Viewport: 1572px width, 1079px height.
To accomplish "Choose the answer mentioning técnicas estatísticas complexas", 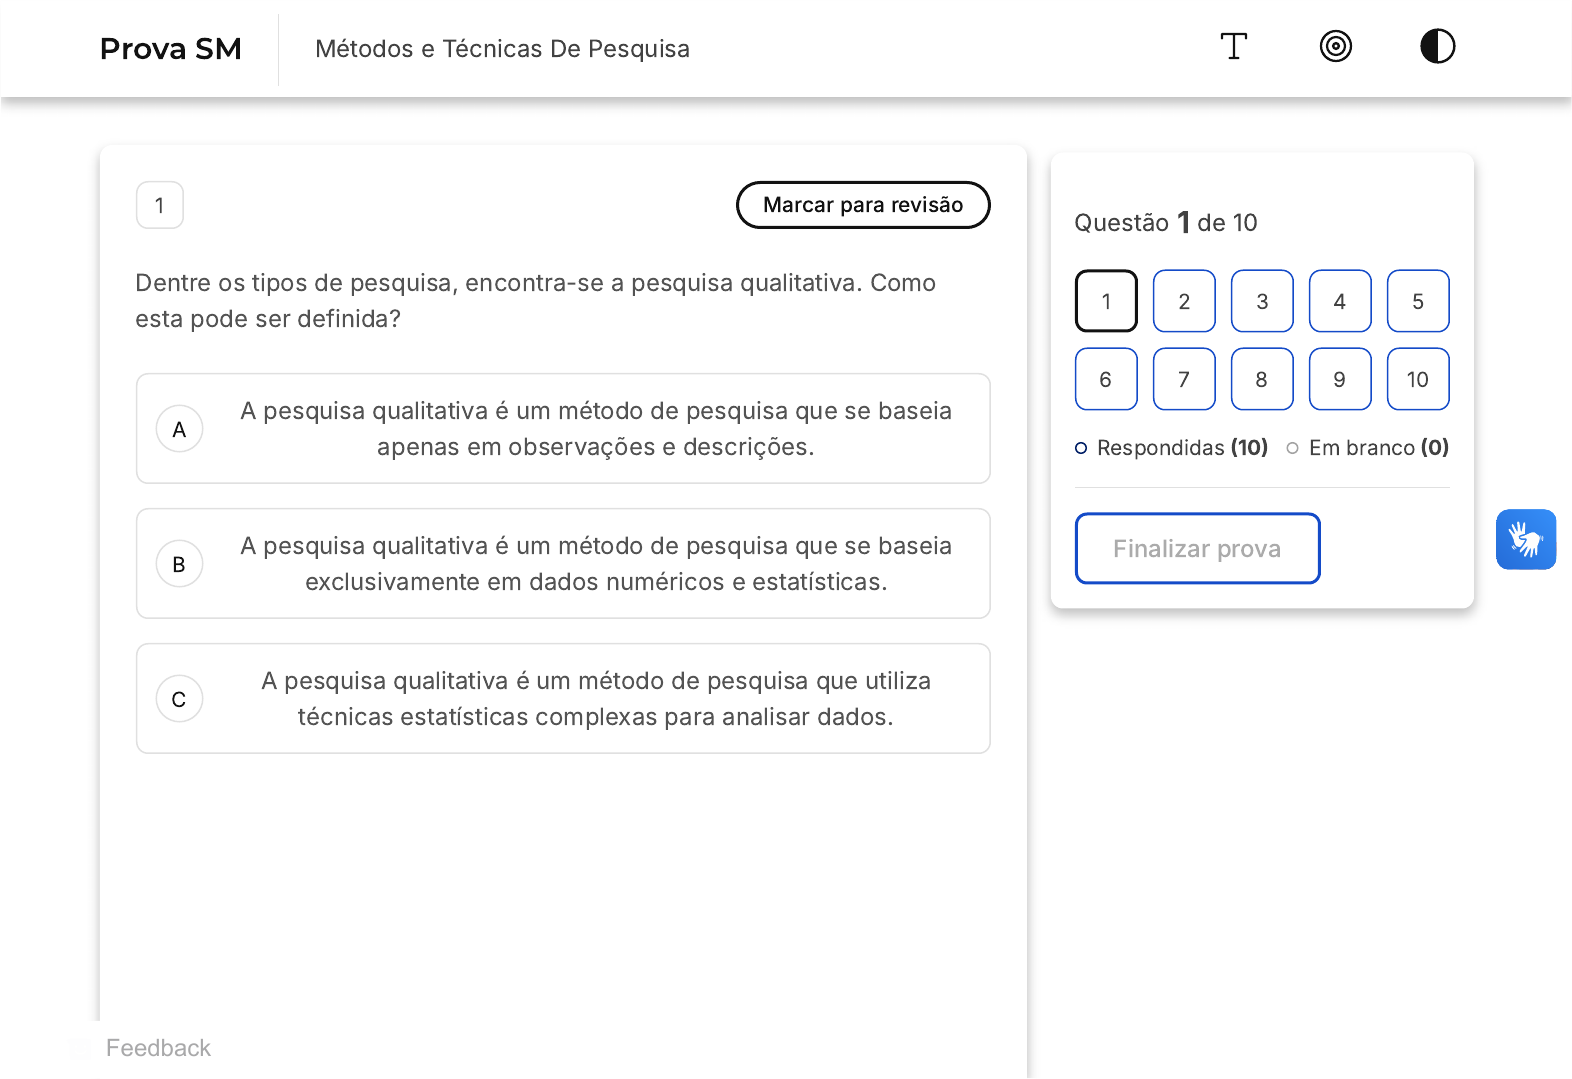I will pos(595,699).
